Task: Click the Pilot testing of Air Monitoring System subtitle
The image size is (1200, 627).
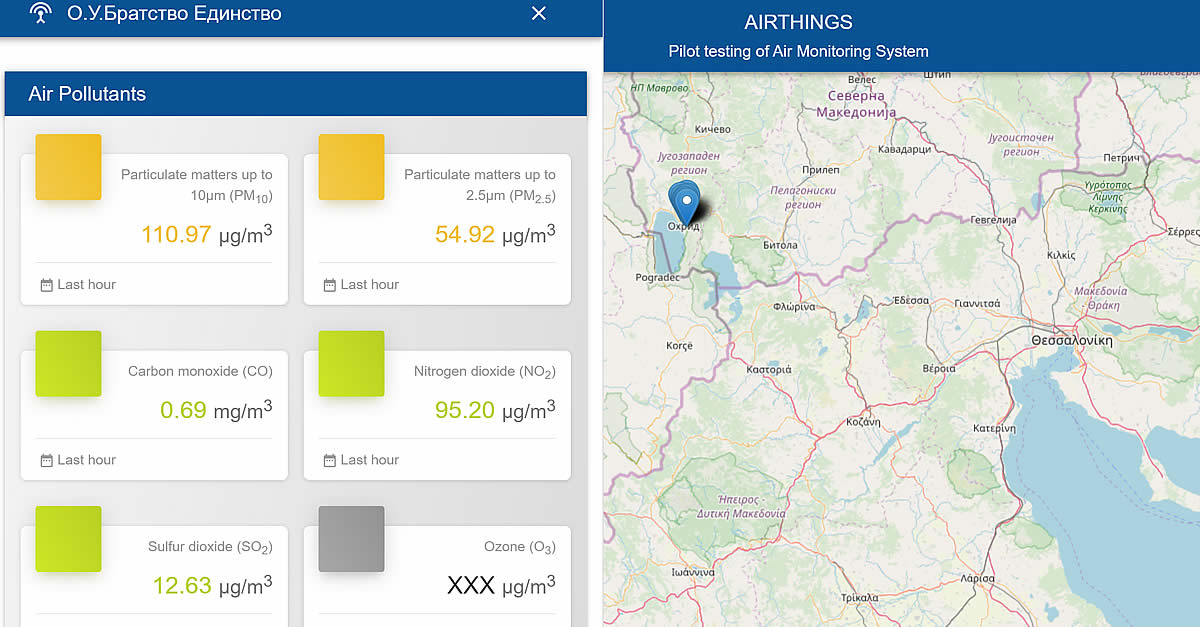Action: [x=799, y=51]
